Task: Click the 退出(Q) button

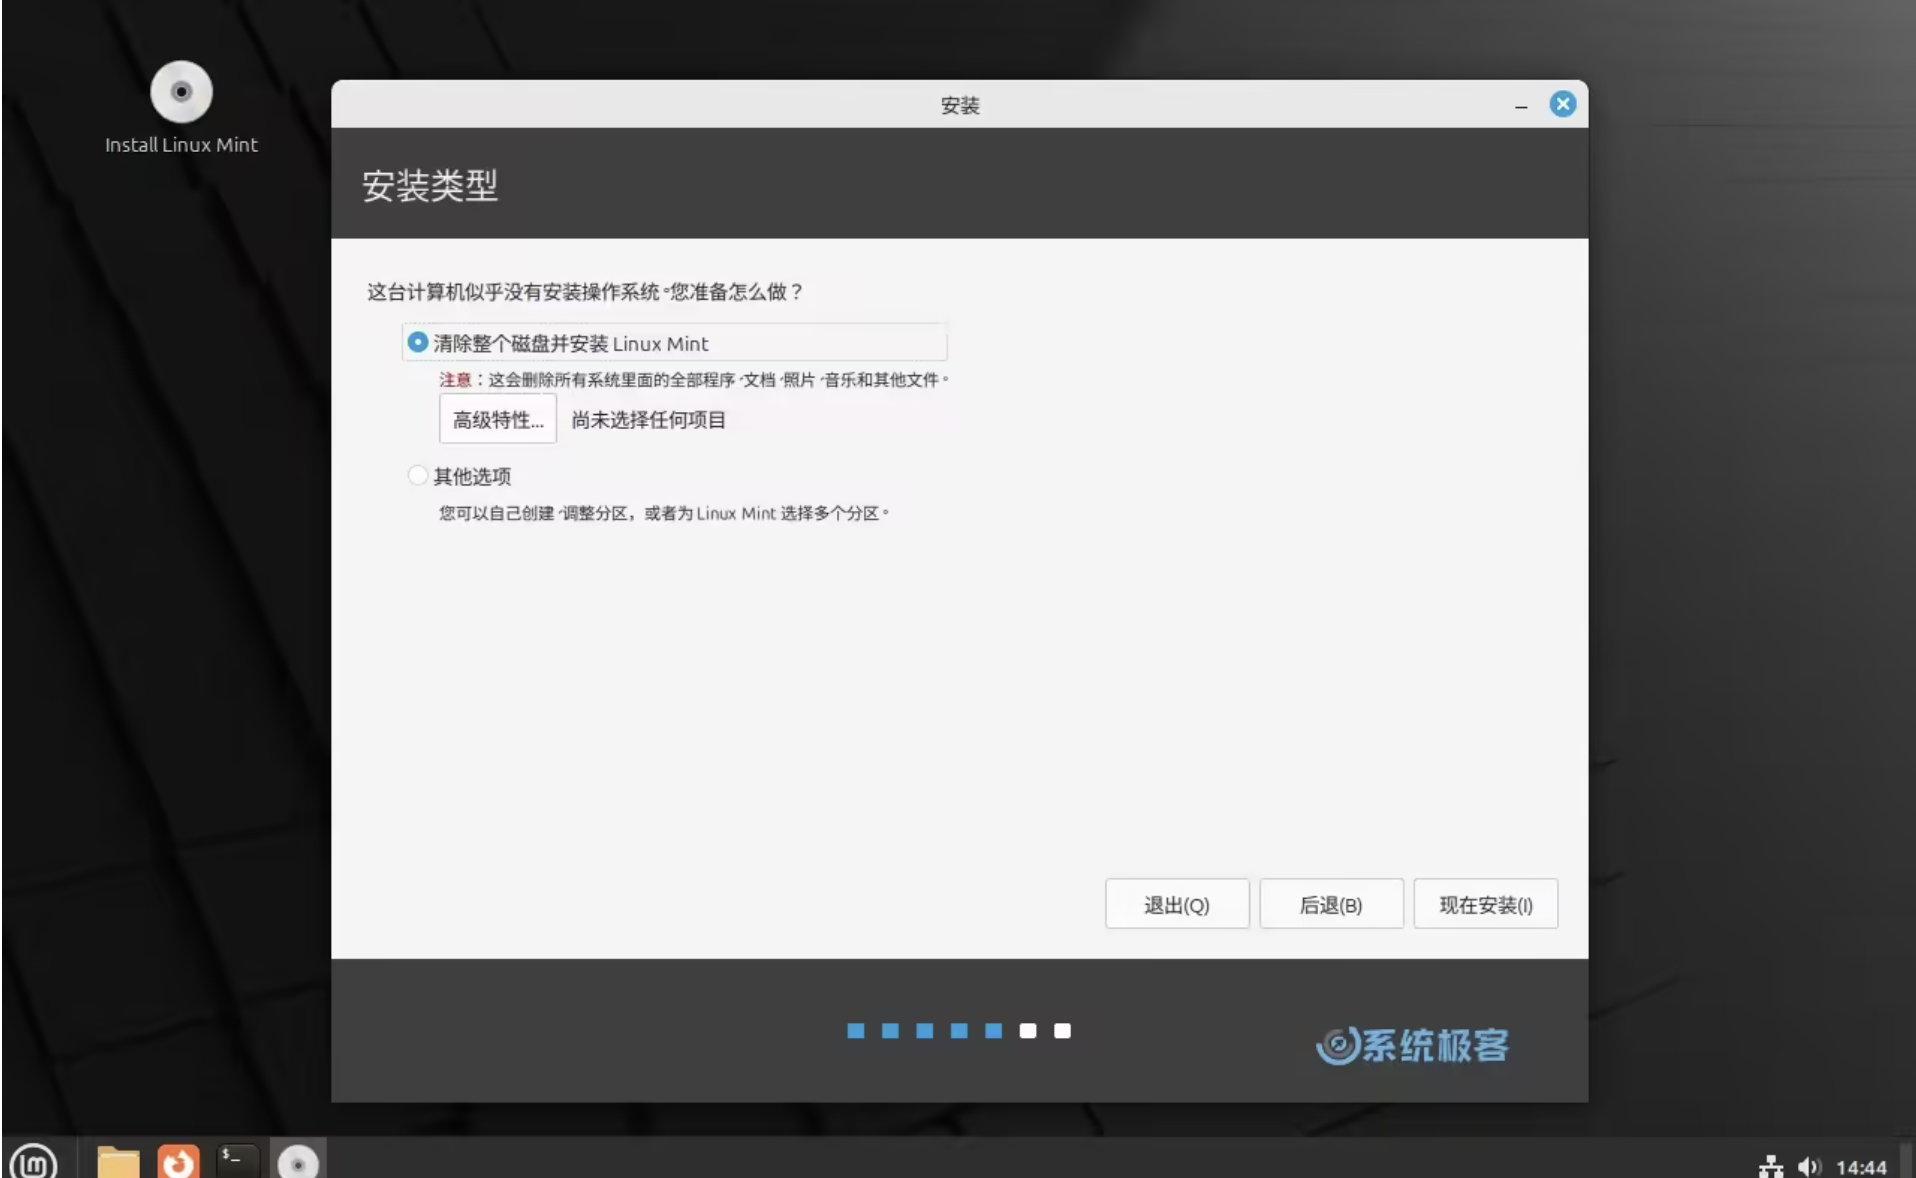Action: coord(1176,904)
